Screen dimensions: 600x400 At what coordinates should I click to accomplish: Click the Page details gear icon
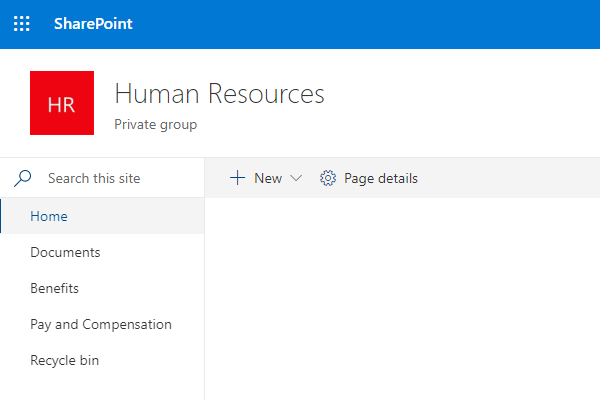click(327, 178)
